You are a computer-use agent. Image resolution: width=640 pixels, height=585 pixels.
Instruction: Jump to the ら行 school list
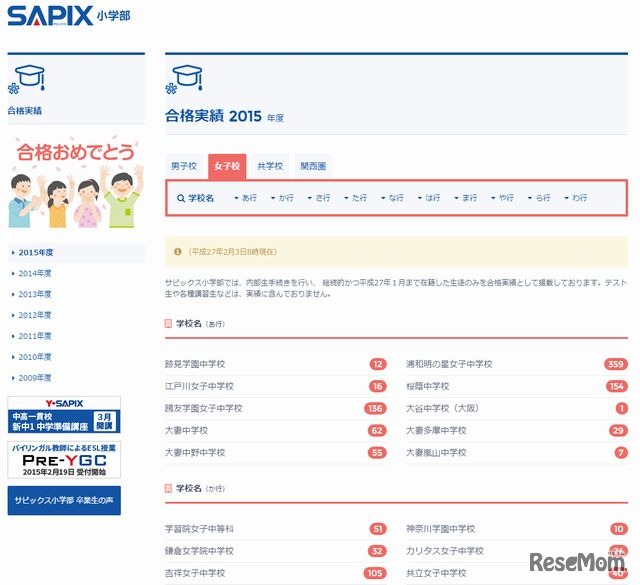click(539, 198)
